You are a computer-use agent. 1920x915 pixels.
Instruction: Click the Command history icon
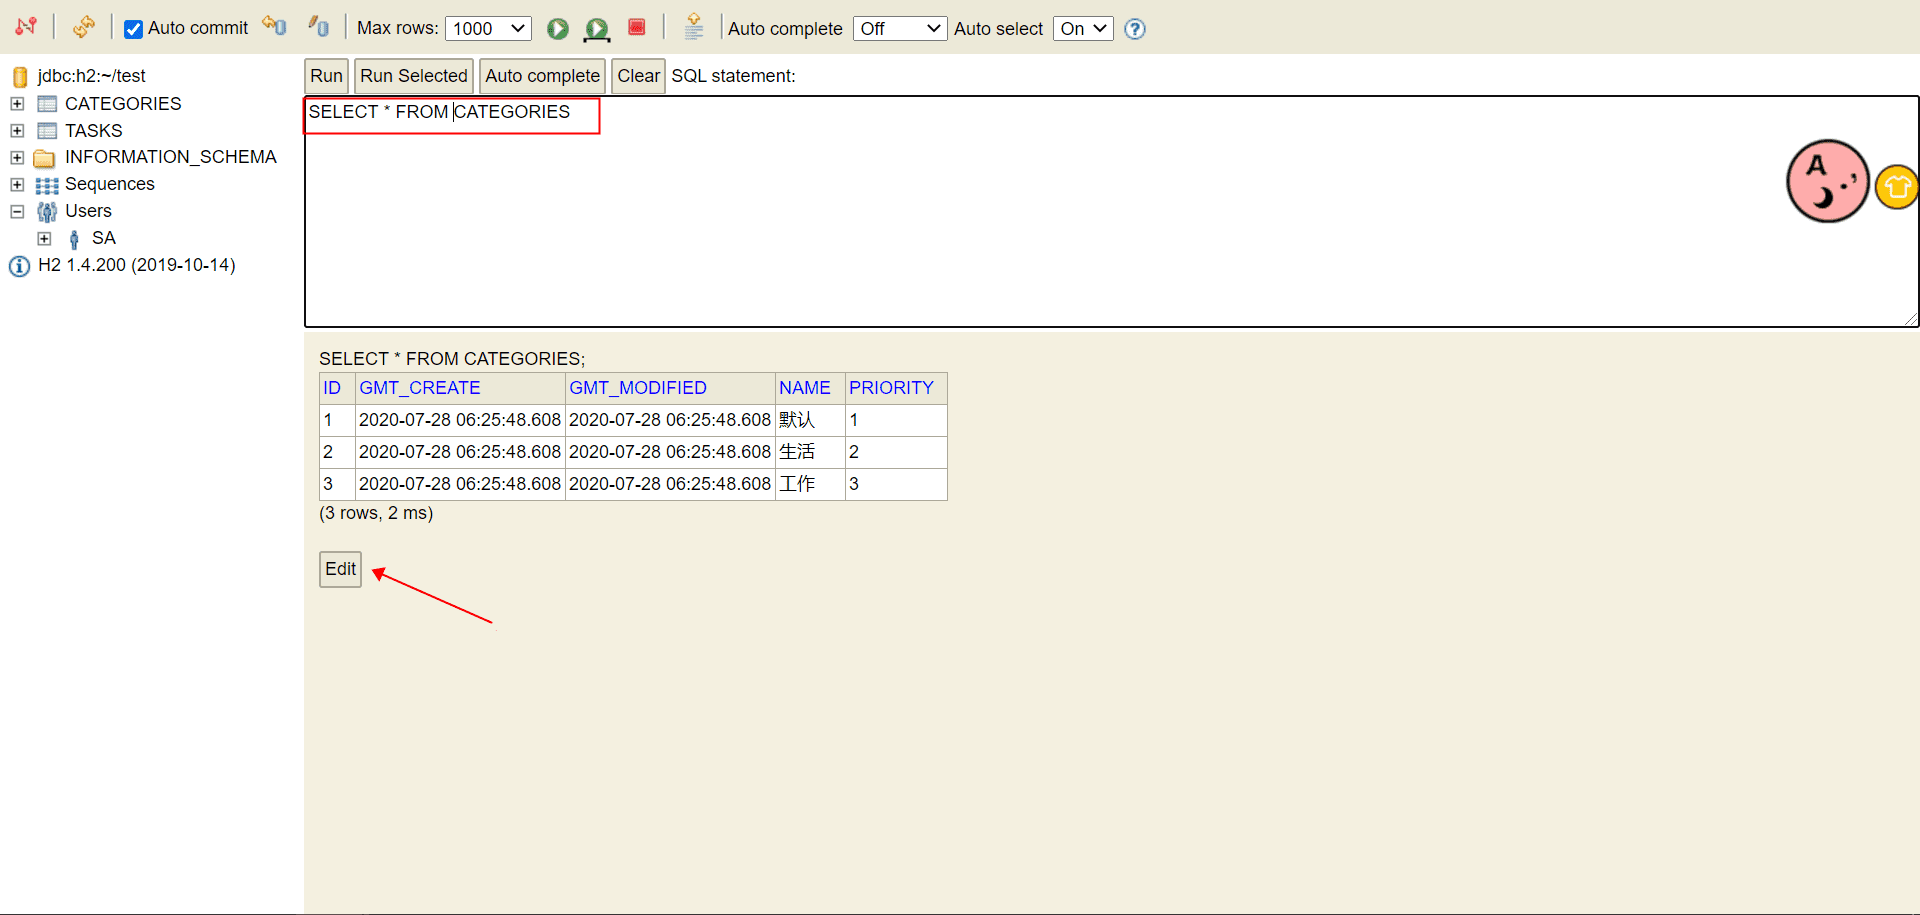point(694,27)
